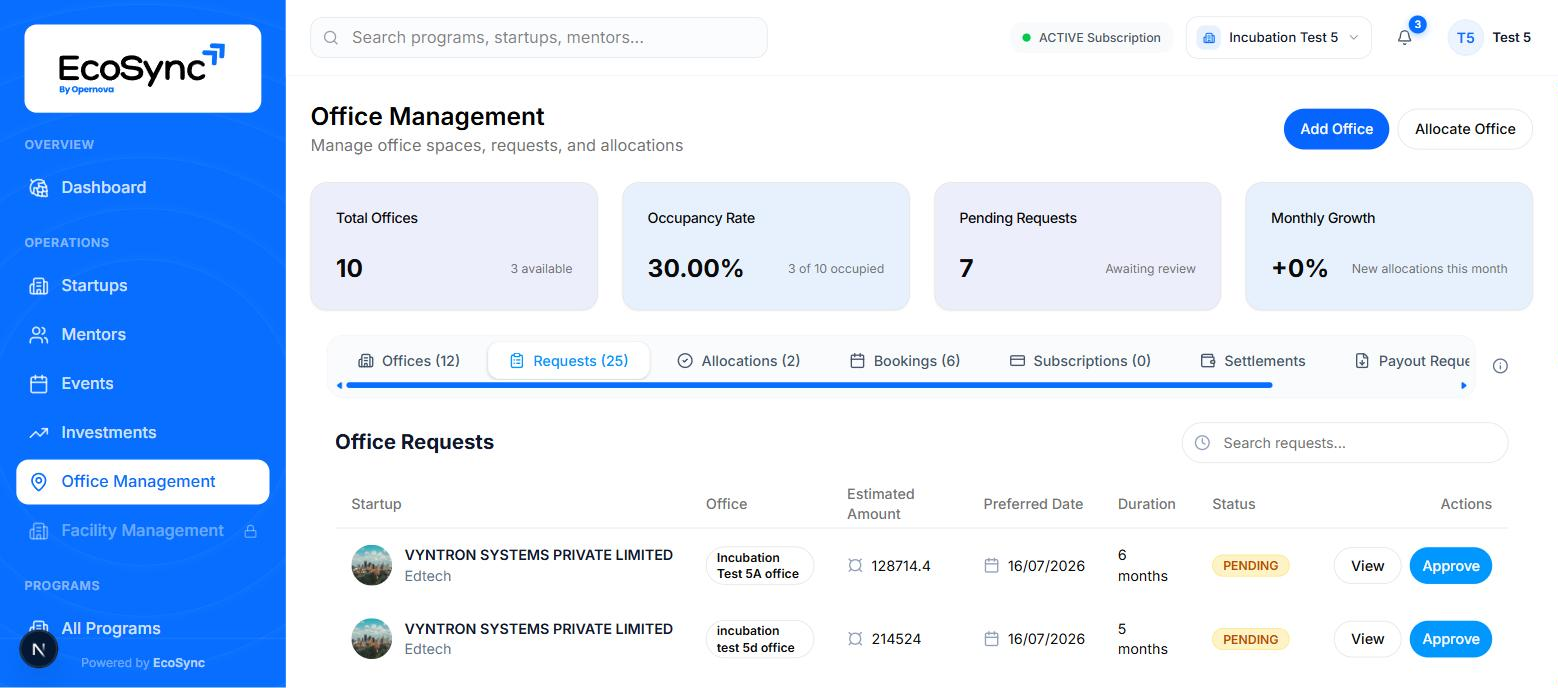Click the ACTIVE Subscription status badge

[1092, 38]
